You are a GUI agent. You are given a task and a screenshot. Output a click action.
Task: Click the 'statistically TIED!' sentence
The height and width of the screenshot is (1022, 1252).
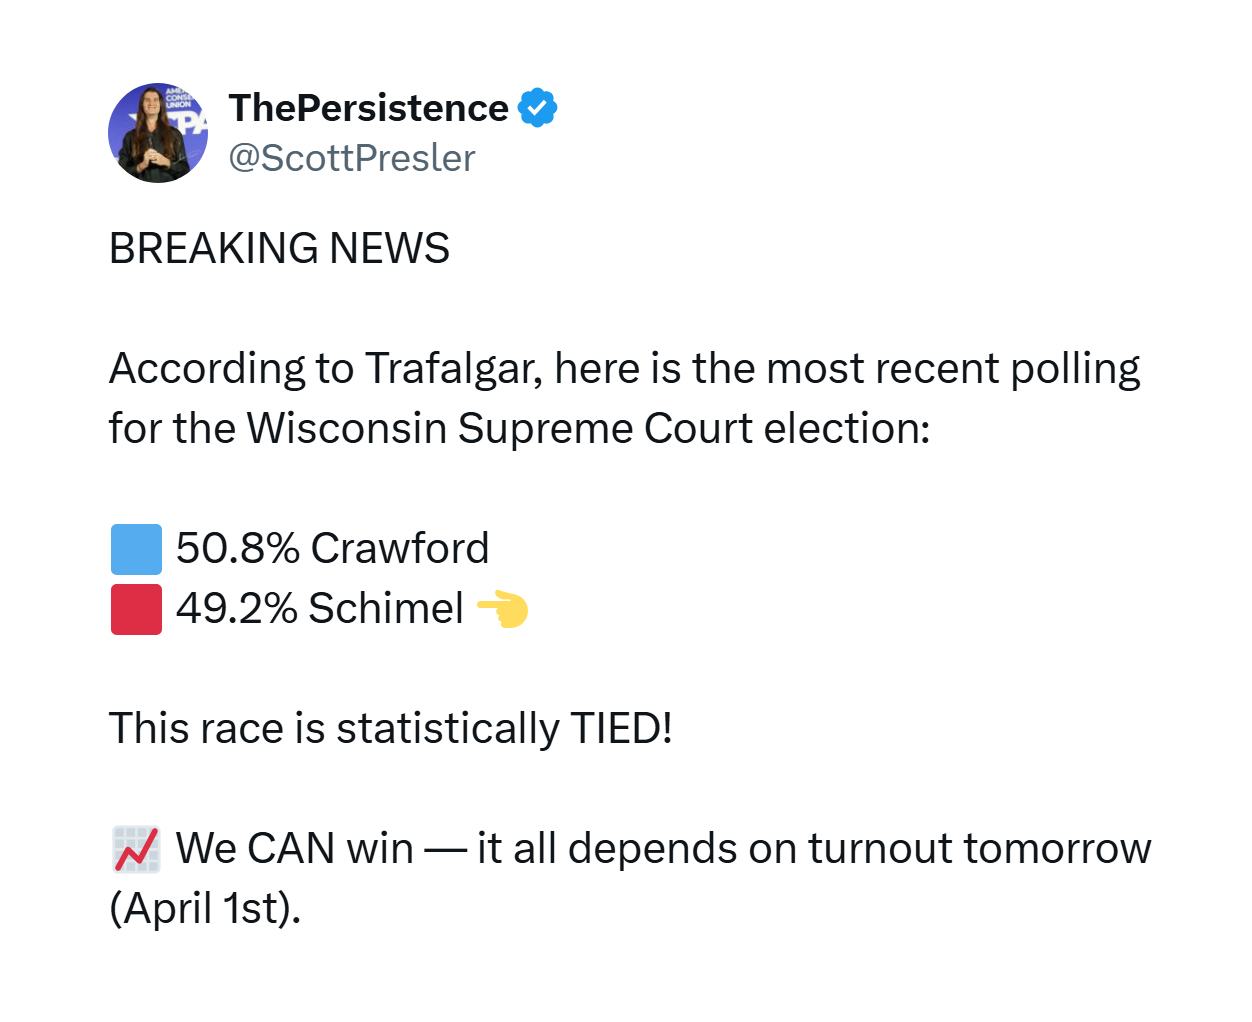tap(504, 729)
